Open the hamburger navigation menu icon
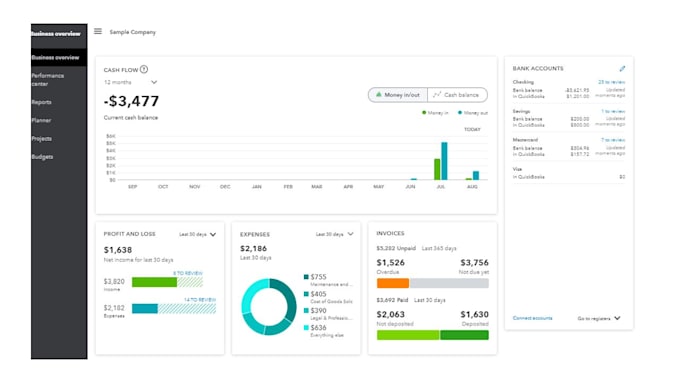The image size is (680, 383). pos(98,31)
